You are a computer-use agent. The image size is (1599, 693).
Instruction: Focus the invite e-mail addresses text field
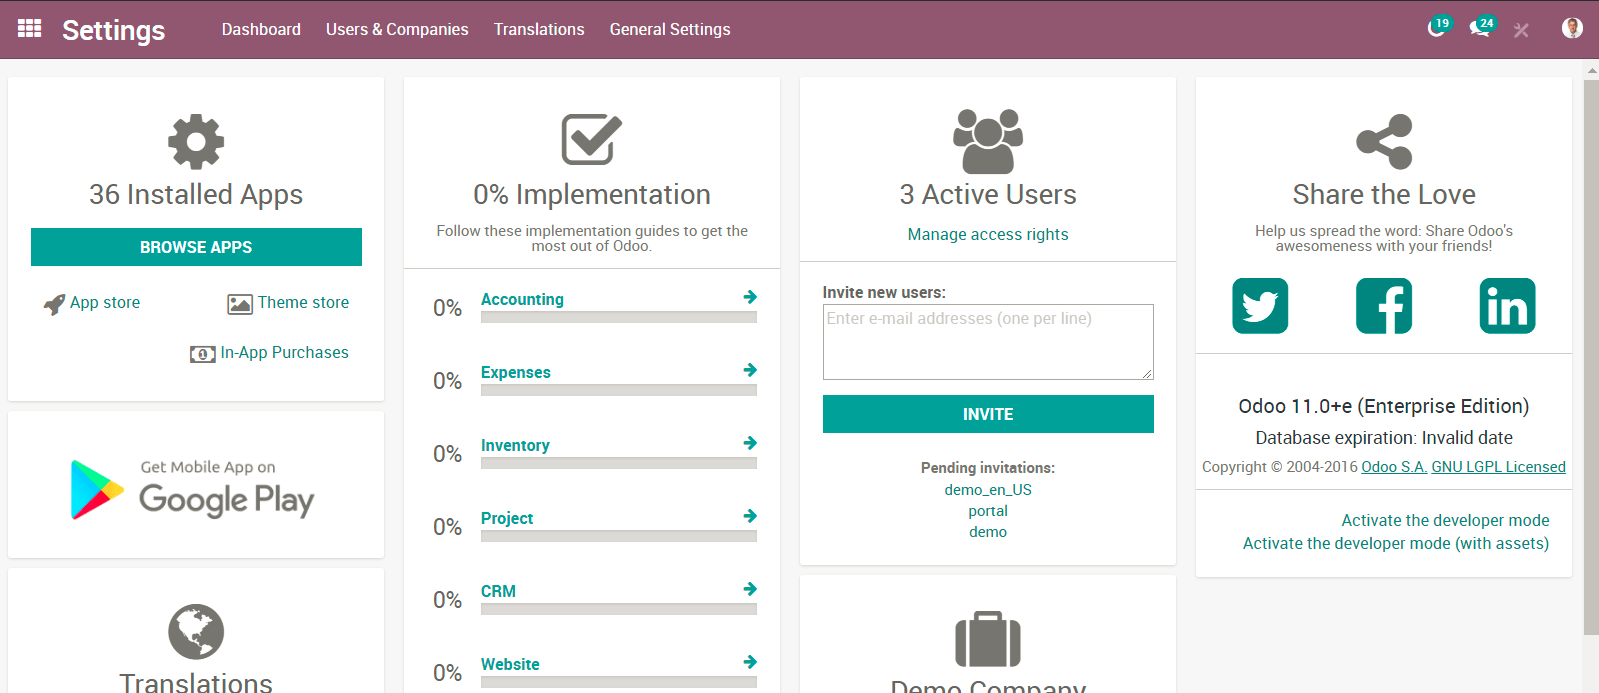point(988,342)
